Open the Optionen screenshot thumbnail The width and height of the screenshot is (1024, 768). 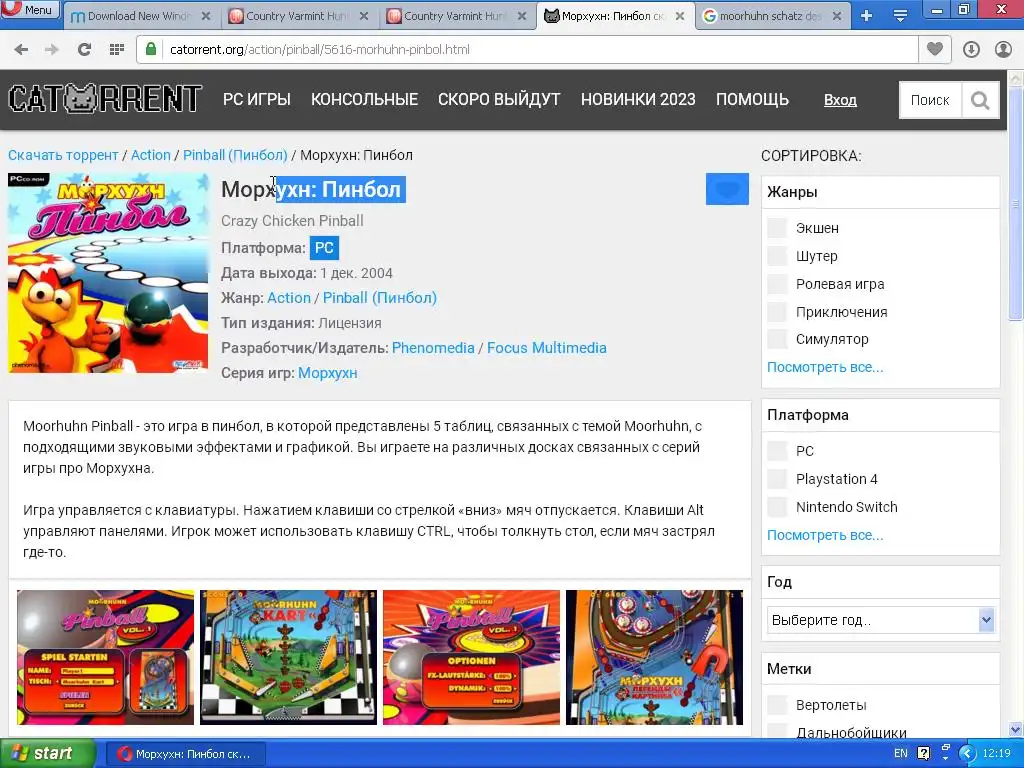[471, 658]
